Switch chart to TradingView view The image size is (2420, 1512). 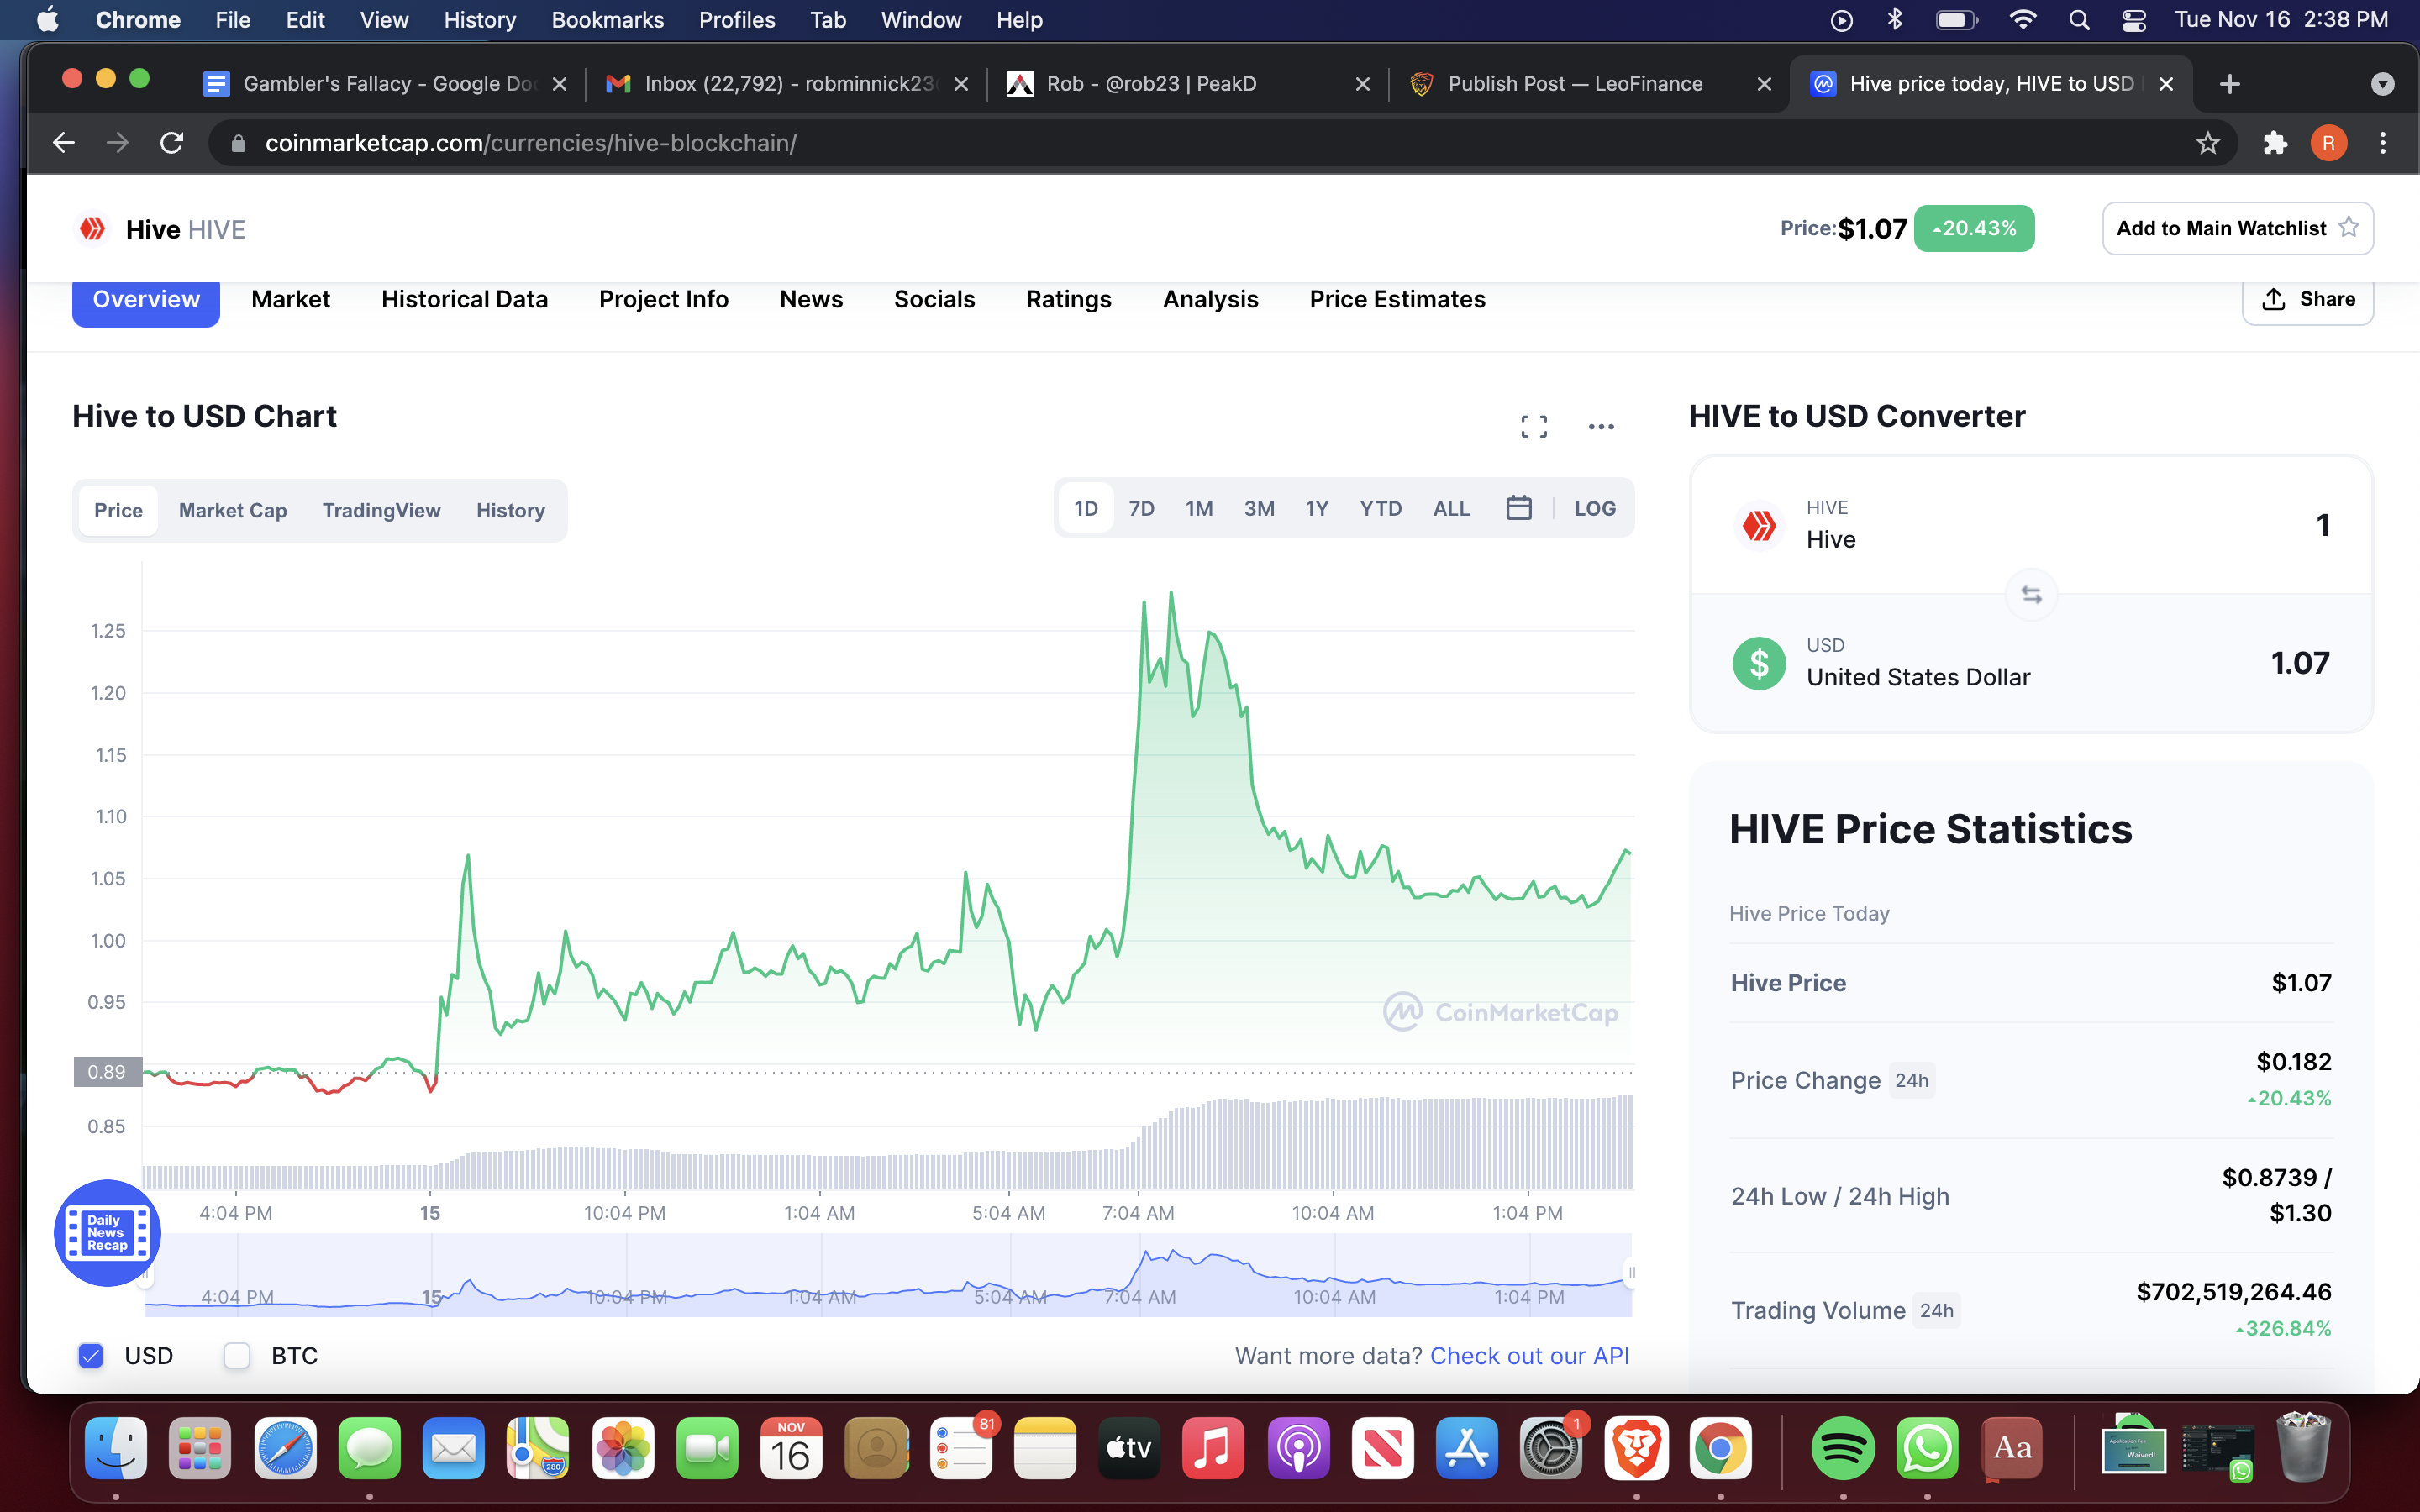(x=381, y=510)
